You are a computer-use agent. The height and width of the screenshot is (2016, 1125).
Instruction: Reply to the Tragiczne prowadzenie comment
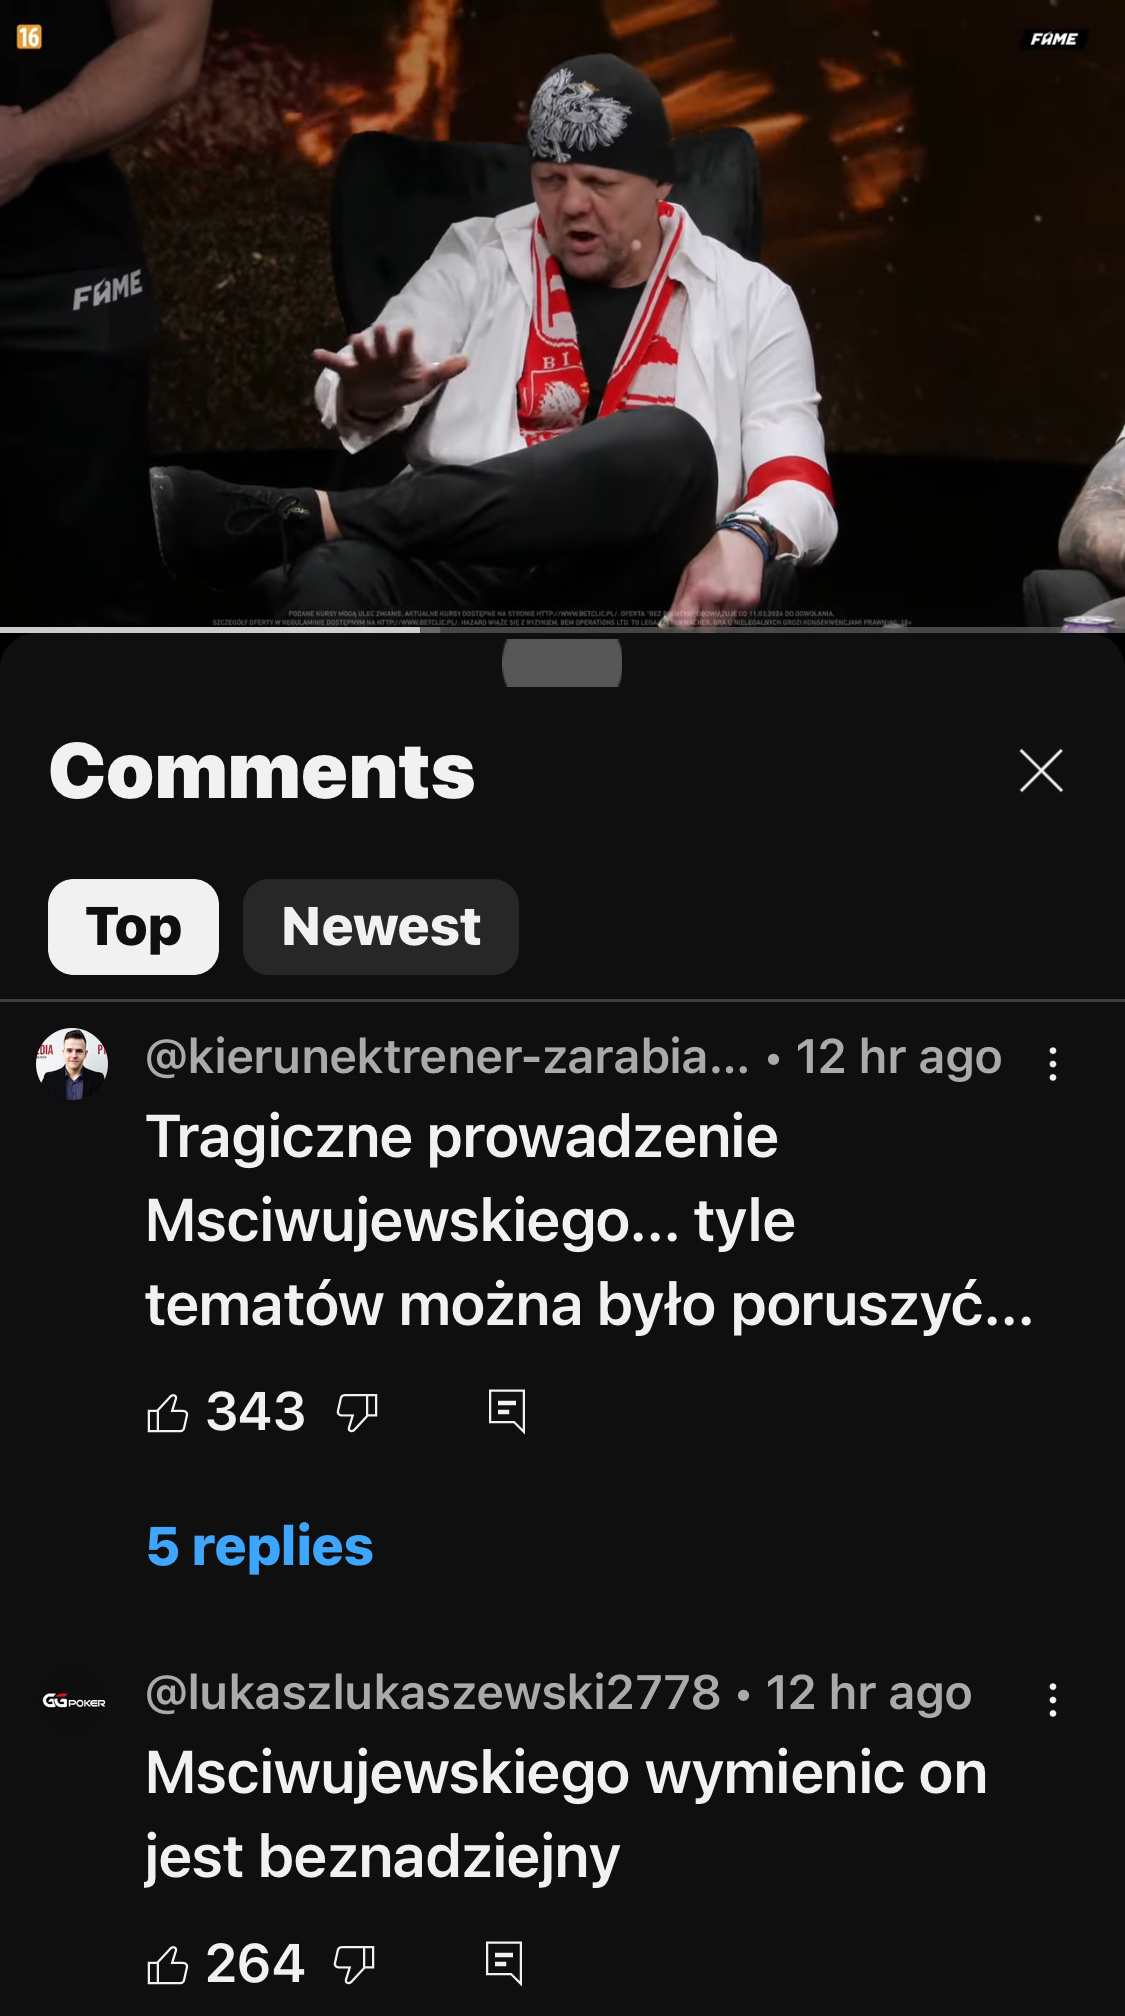pyautogui.click(x=507, y=1411)
